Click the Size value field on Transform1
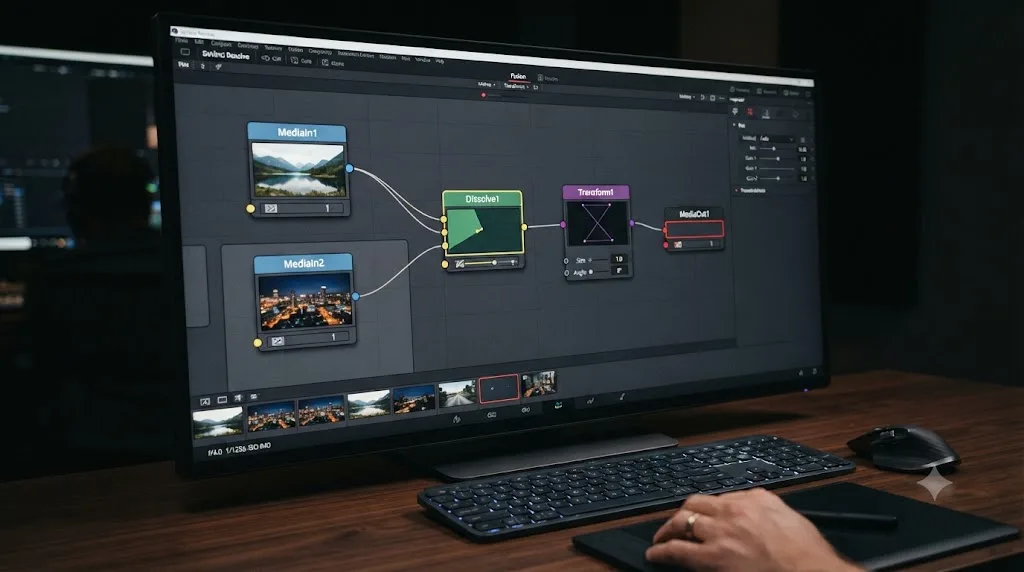 point(618,259)
